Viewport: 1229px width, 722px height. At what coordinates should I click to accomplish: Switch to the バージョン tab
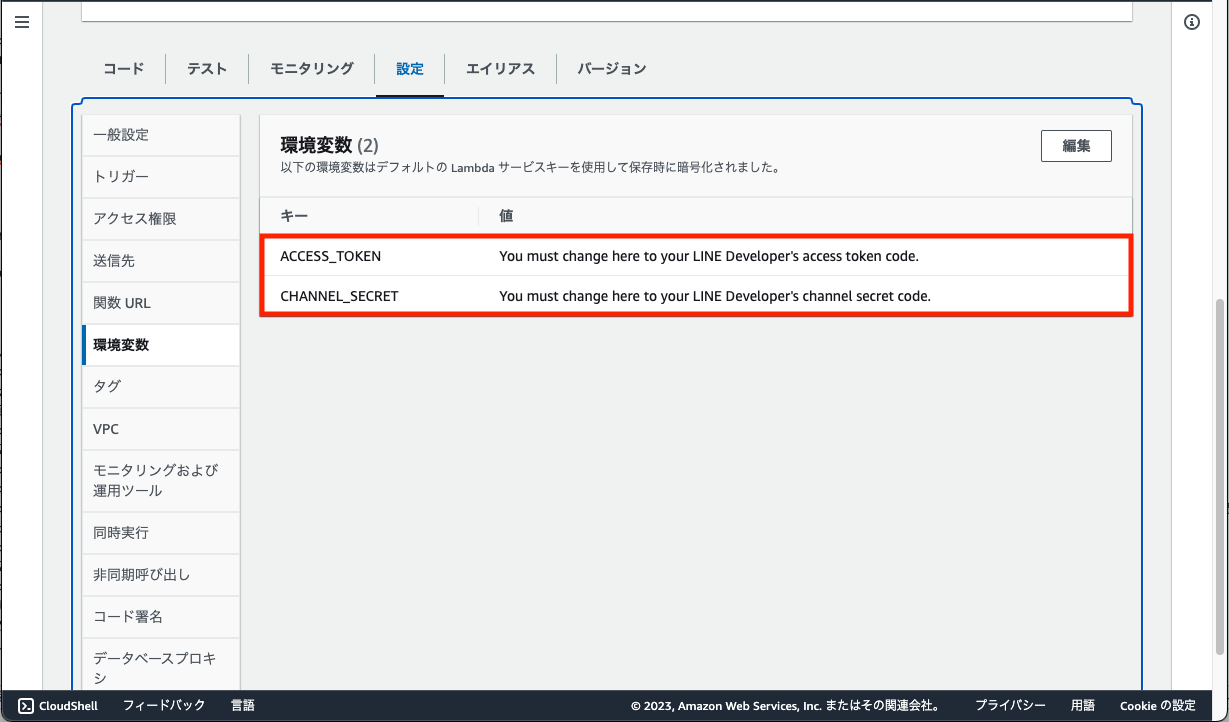pyautogui.click(x=611, y=68)
